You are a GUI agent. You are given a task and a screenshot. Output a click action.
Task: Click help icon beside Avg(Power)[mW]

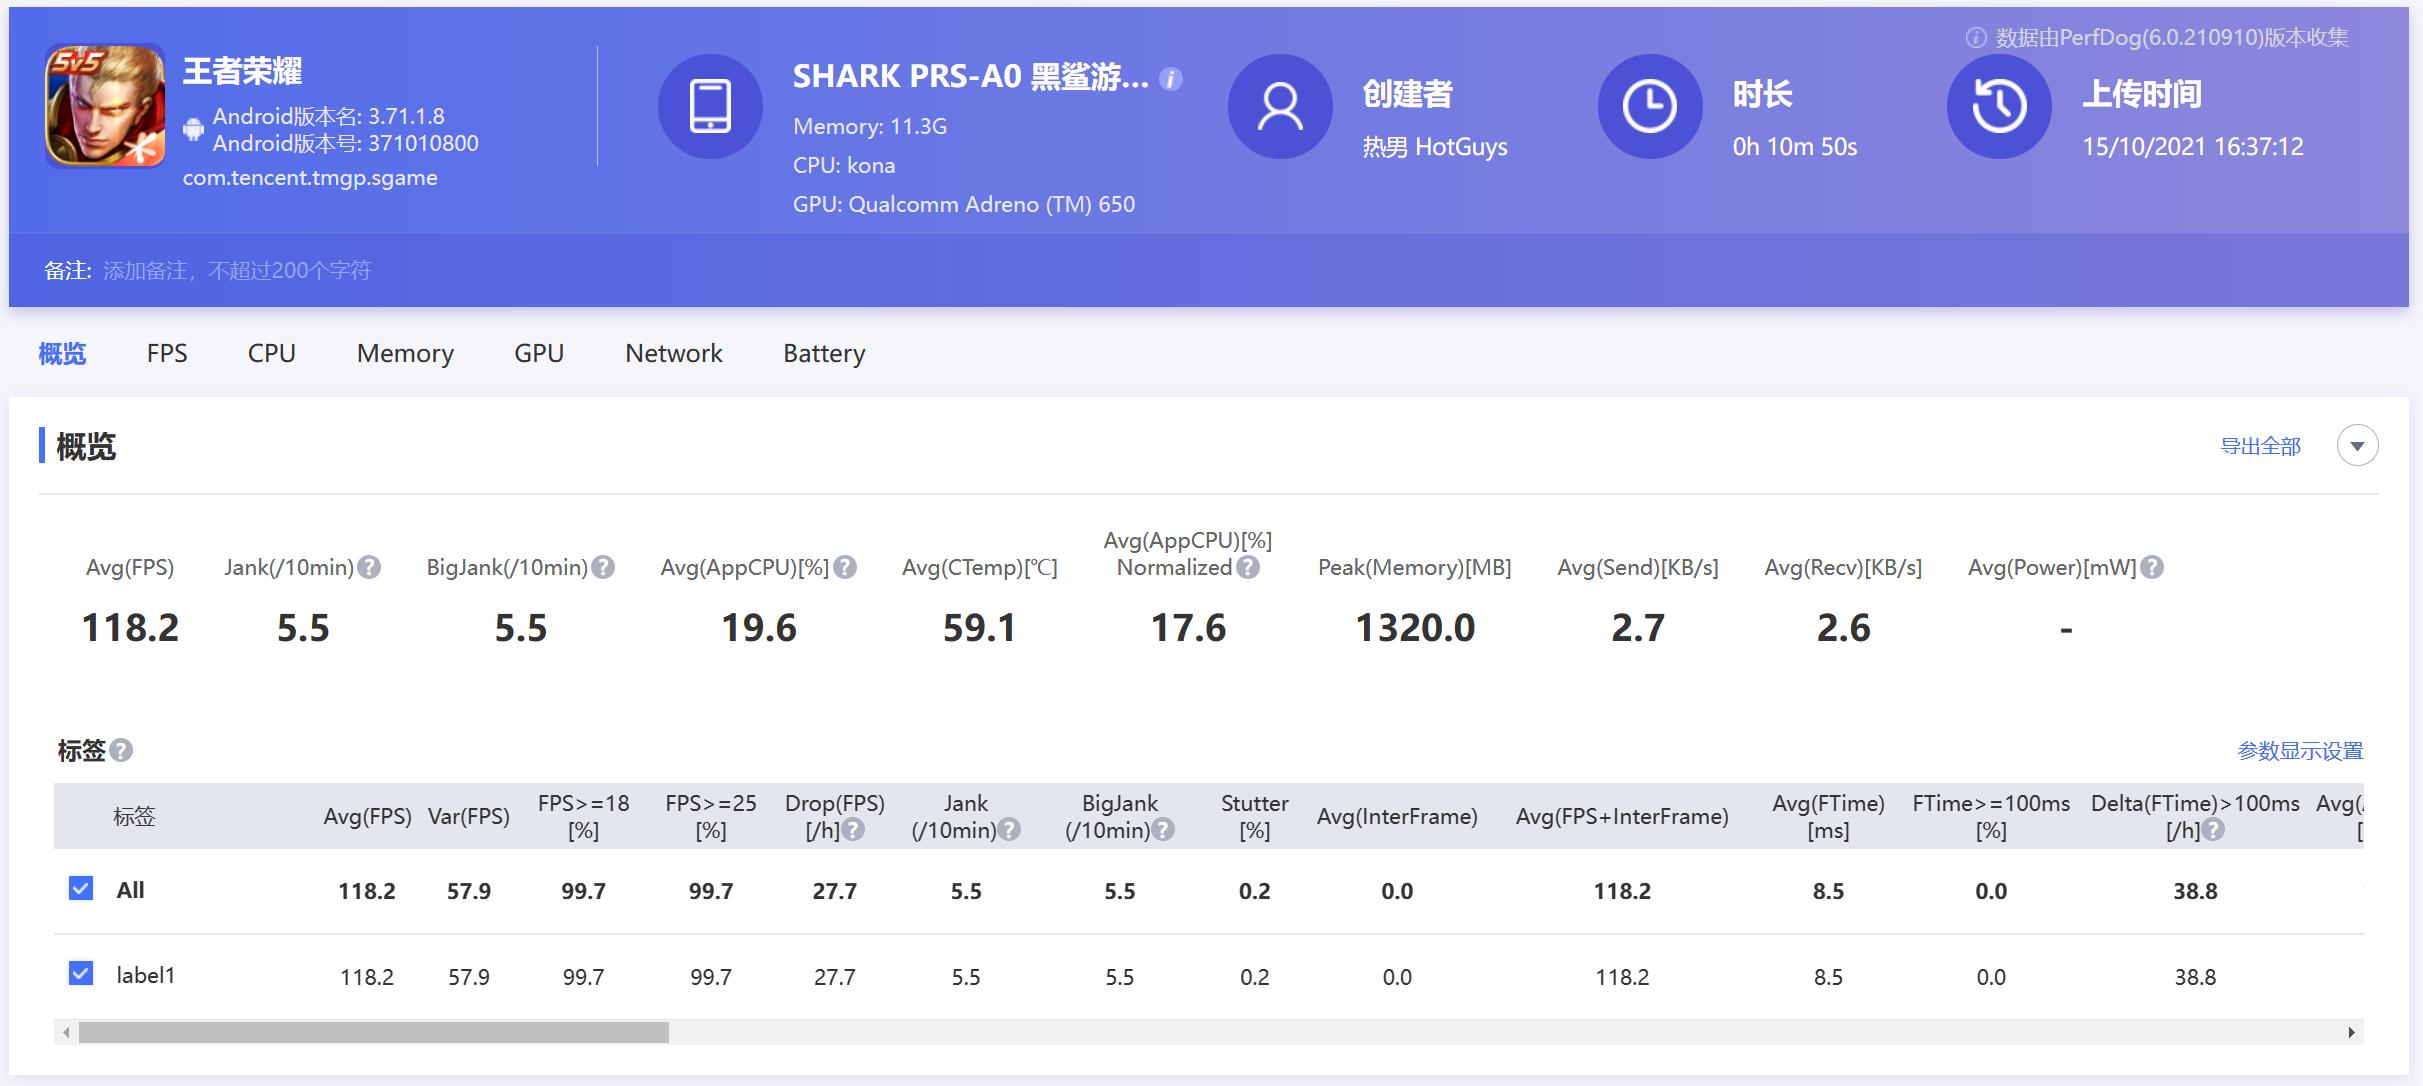point(2152,567)
